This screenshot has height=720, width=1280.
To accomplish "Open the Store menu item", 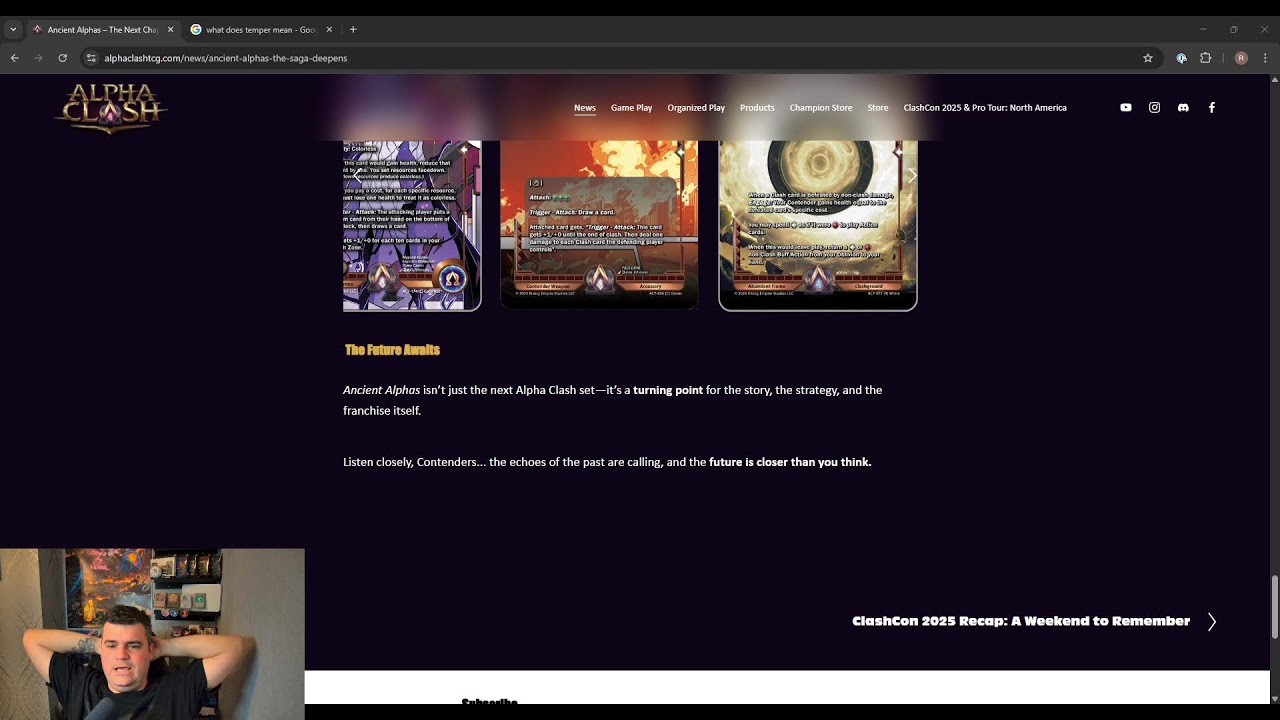I will pyautogui.click(x=878, y=108).
